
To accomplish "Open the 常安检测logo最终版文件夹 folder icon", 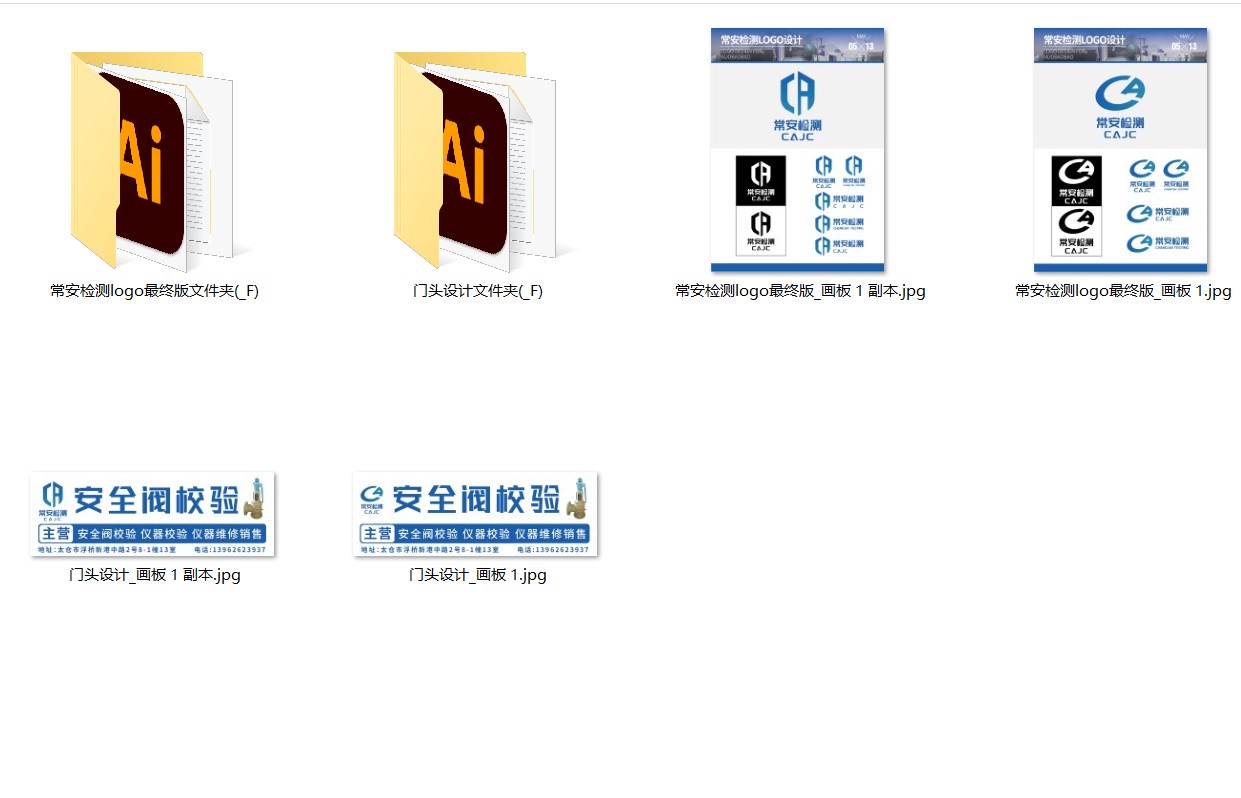I will click(x=153, y=162).
